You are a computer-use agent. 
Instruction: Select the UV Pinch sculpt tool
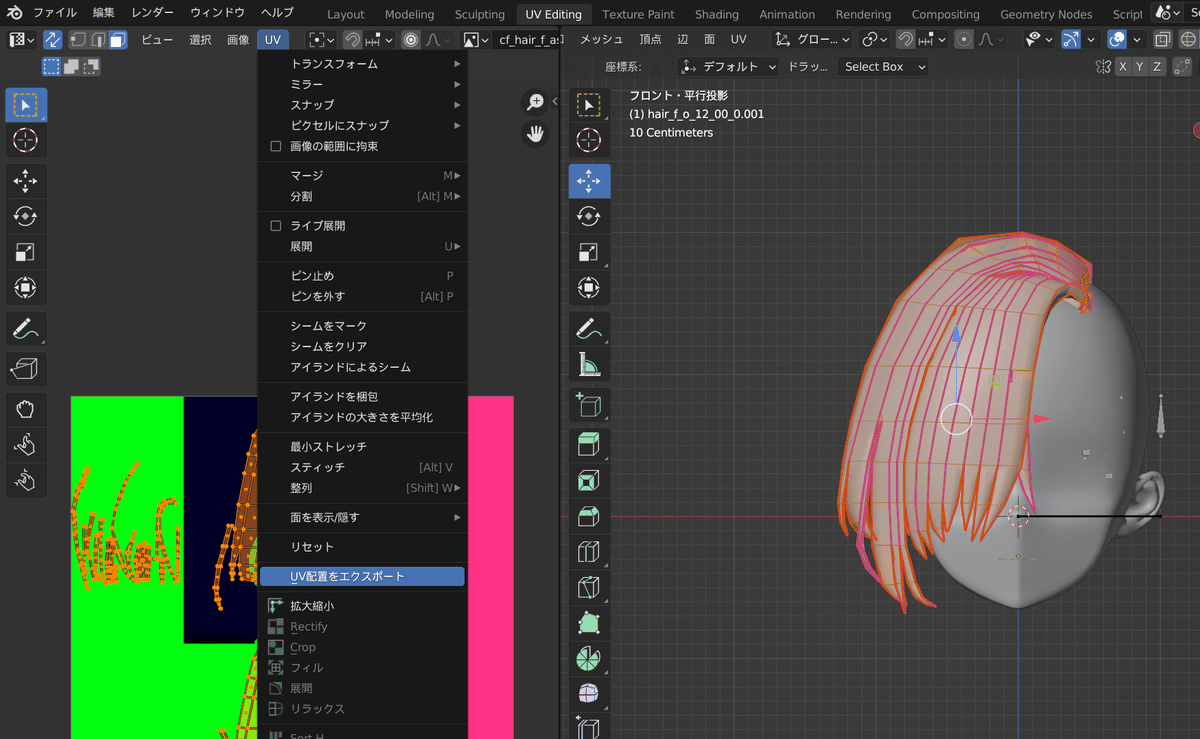tap(25, 481)
